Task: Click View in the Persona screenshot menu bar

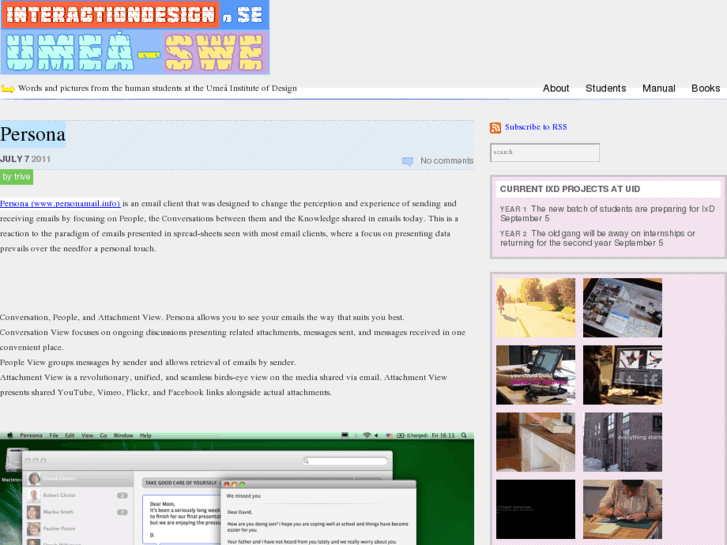Action: pyautogui.click(x=87, y=436)
